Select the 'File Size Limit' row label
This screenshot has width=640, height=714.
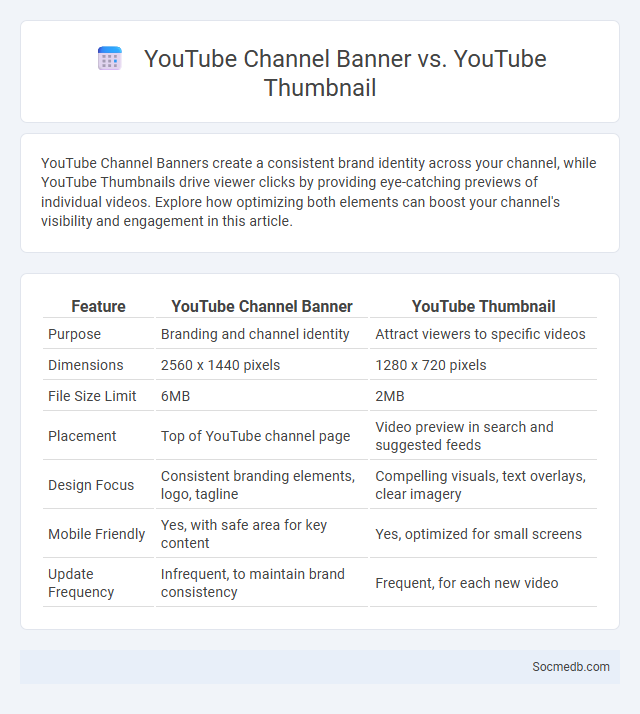click(92, 396)
